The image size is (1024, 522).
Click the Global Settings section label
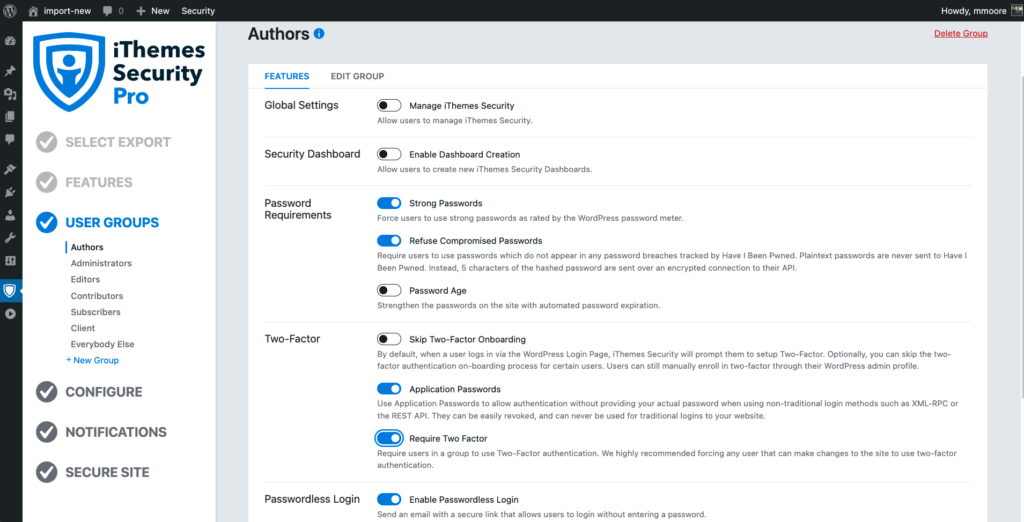pyautogui.click(x=301, y=105)
